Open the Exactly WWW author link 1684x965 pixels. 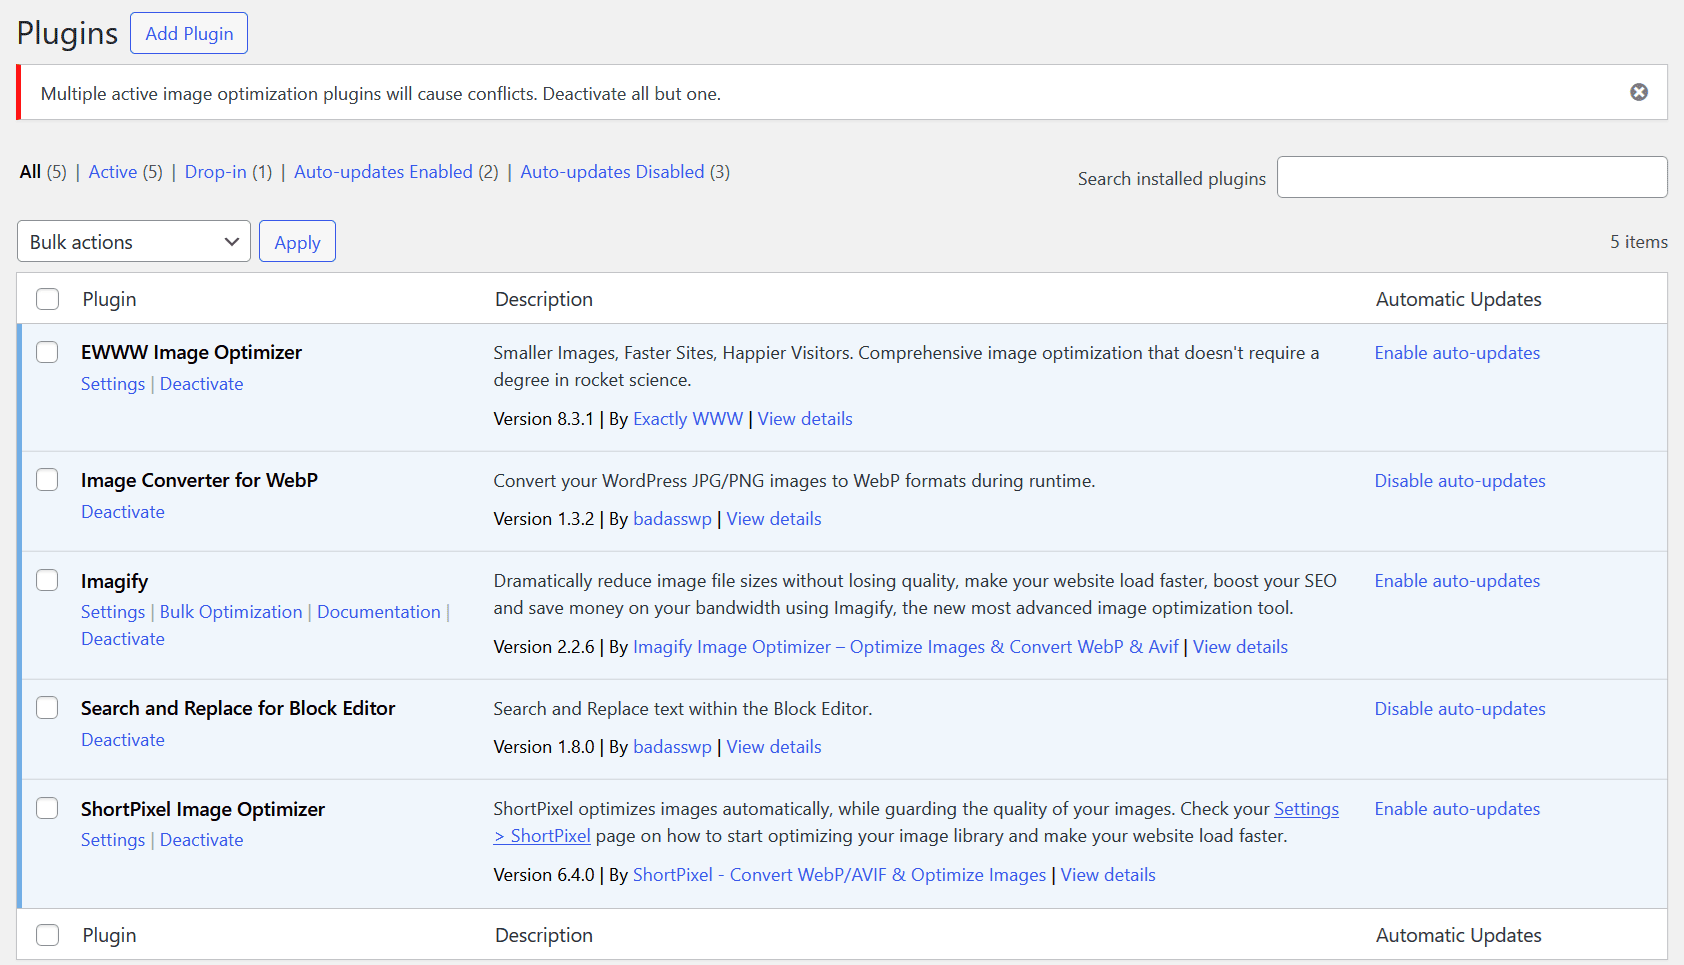(x=688, y=419)
